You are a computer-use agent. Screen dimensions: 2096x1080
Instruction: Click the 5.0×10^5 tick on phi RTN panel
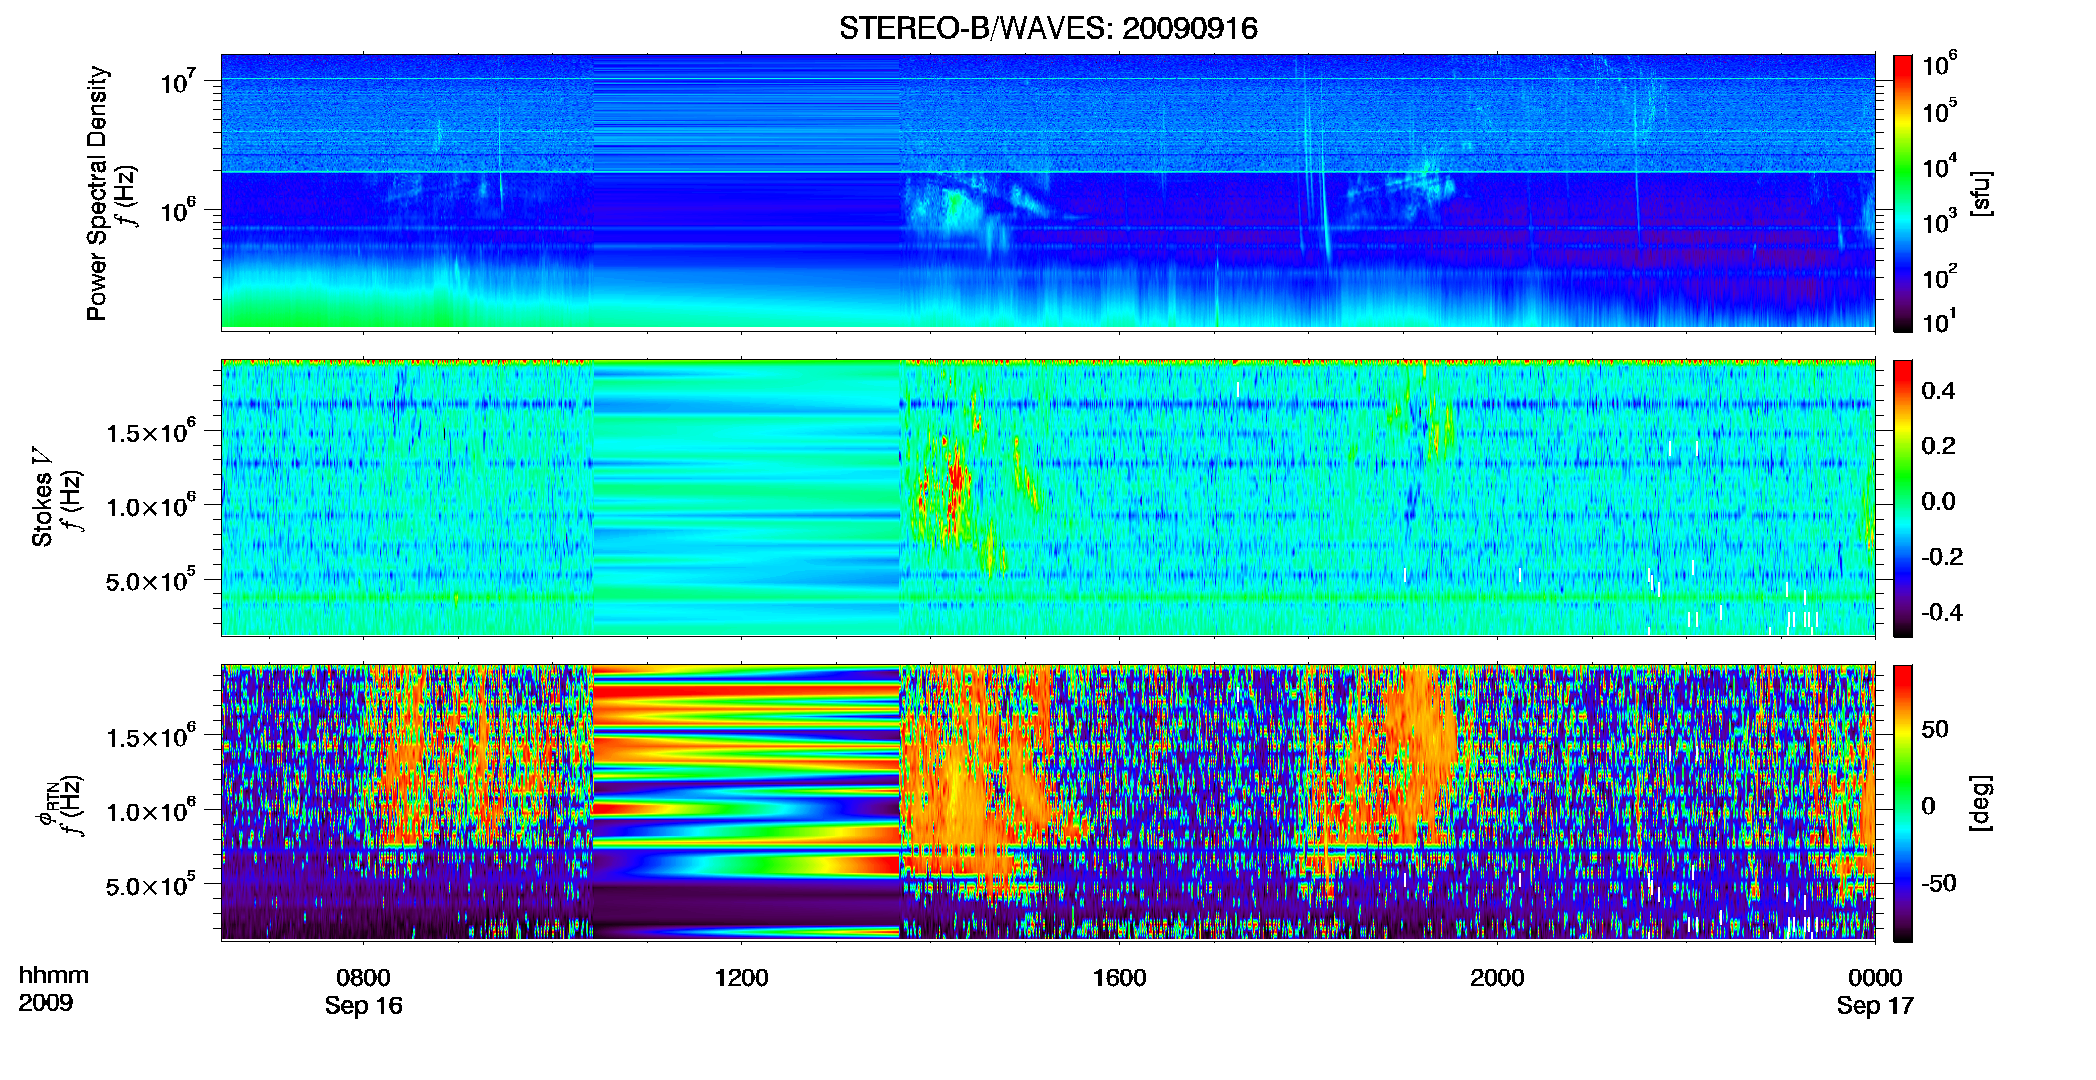150,885
